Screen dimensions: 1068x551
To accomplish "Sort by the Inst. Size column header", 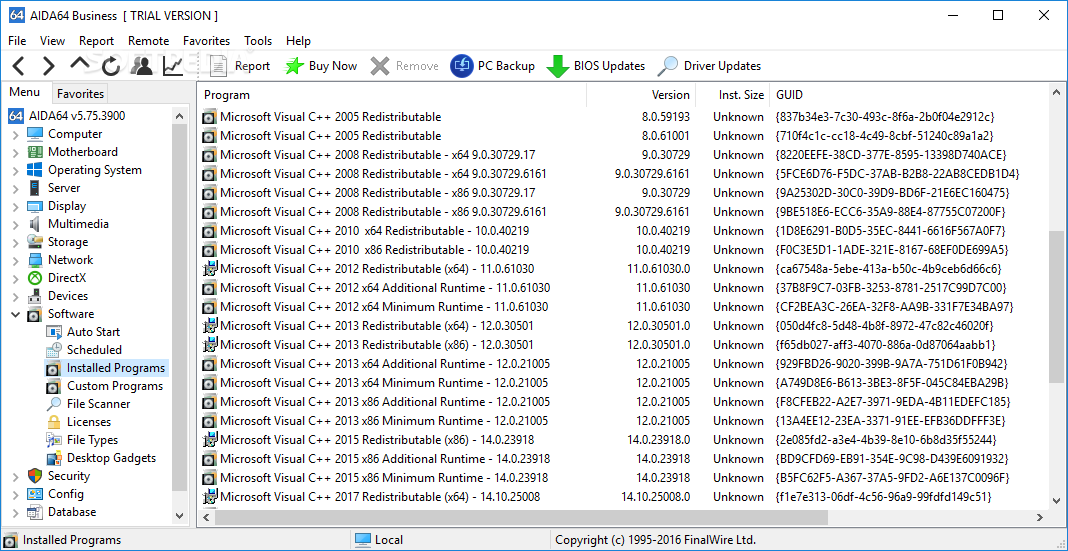I will pos(732,95).
